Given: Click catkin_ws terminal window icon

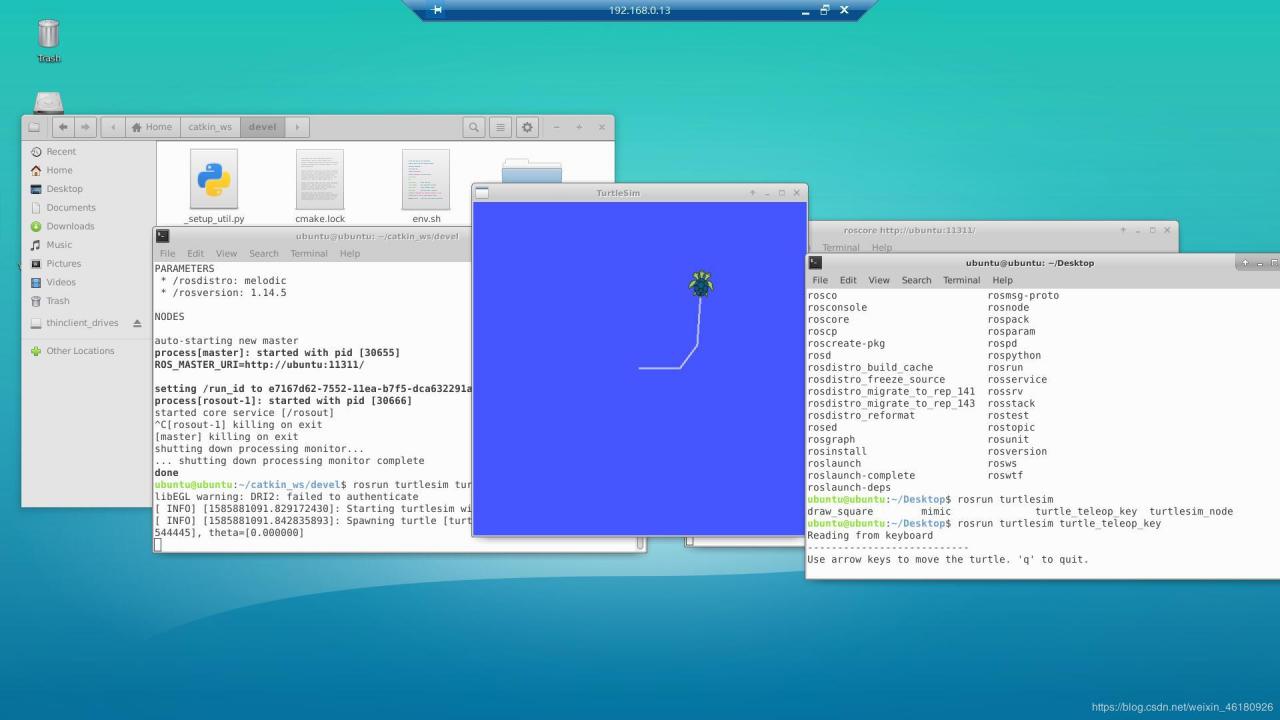Looking at the screenshot, I should pyautogui.click(x=163, y=236).
